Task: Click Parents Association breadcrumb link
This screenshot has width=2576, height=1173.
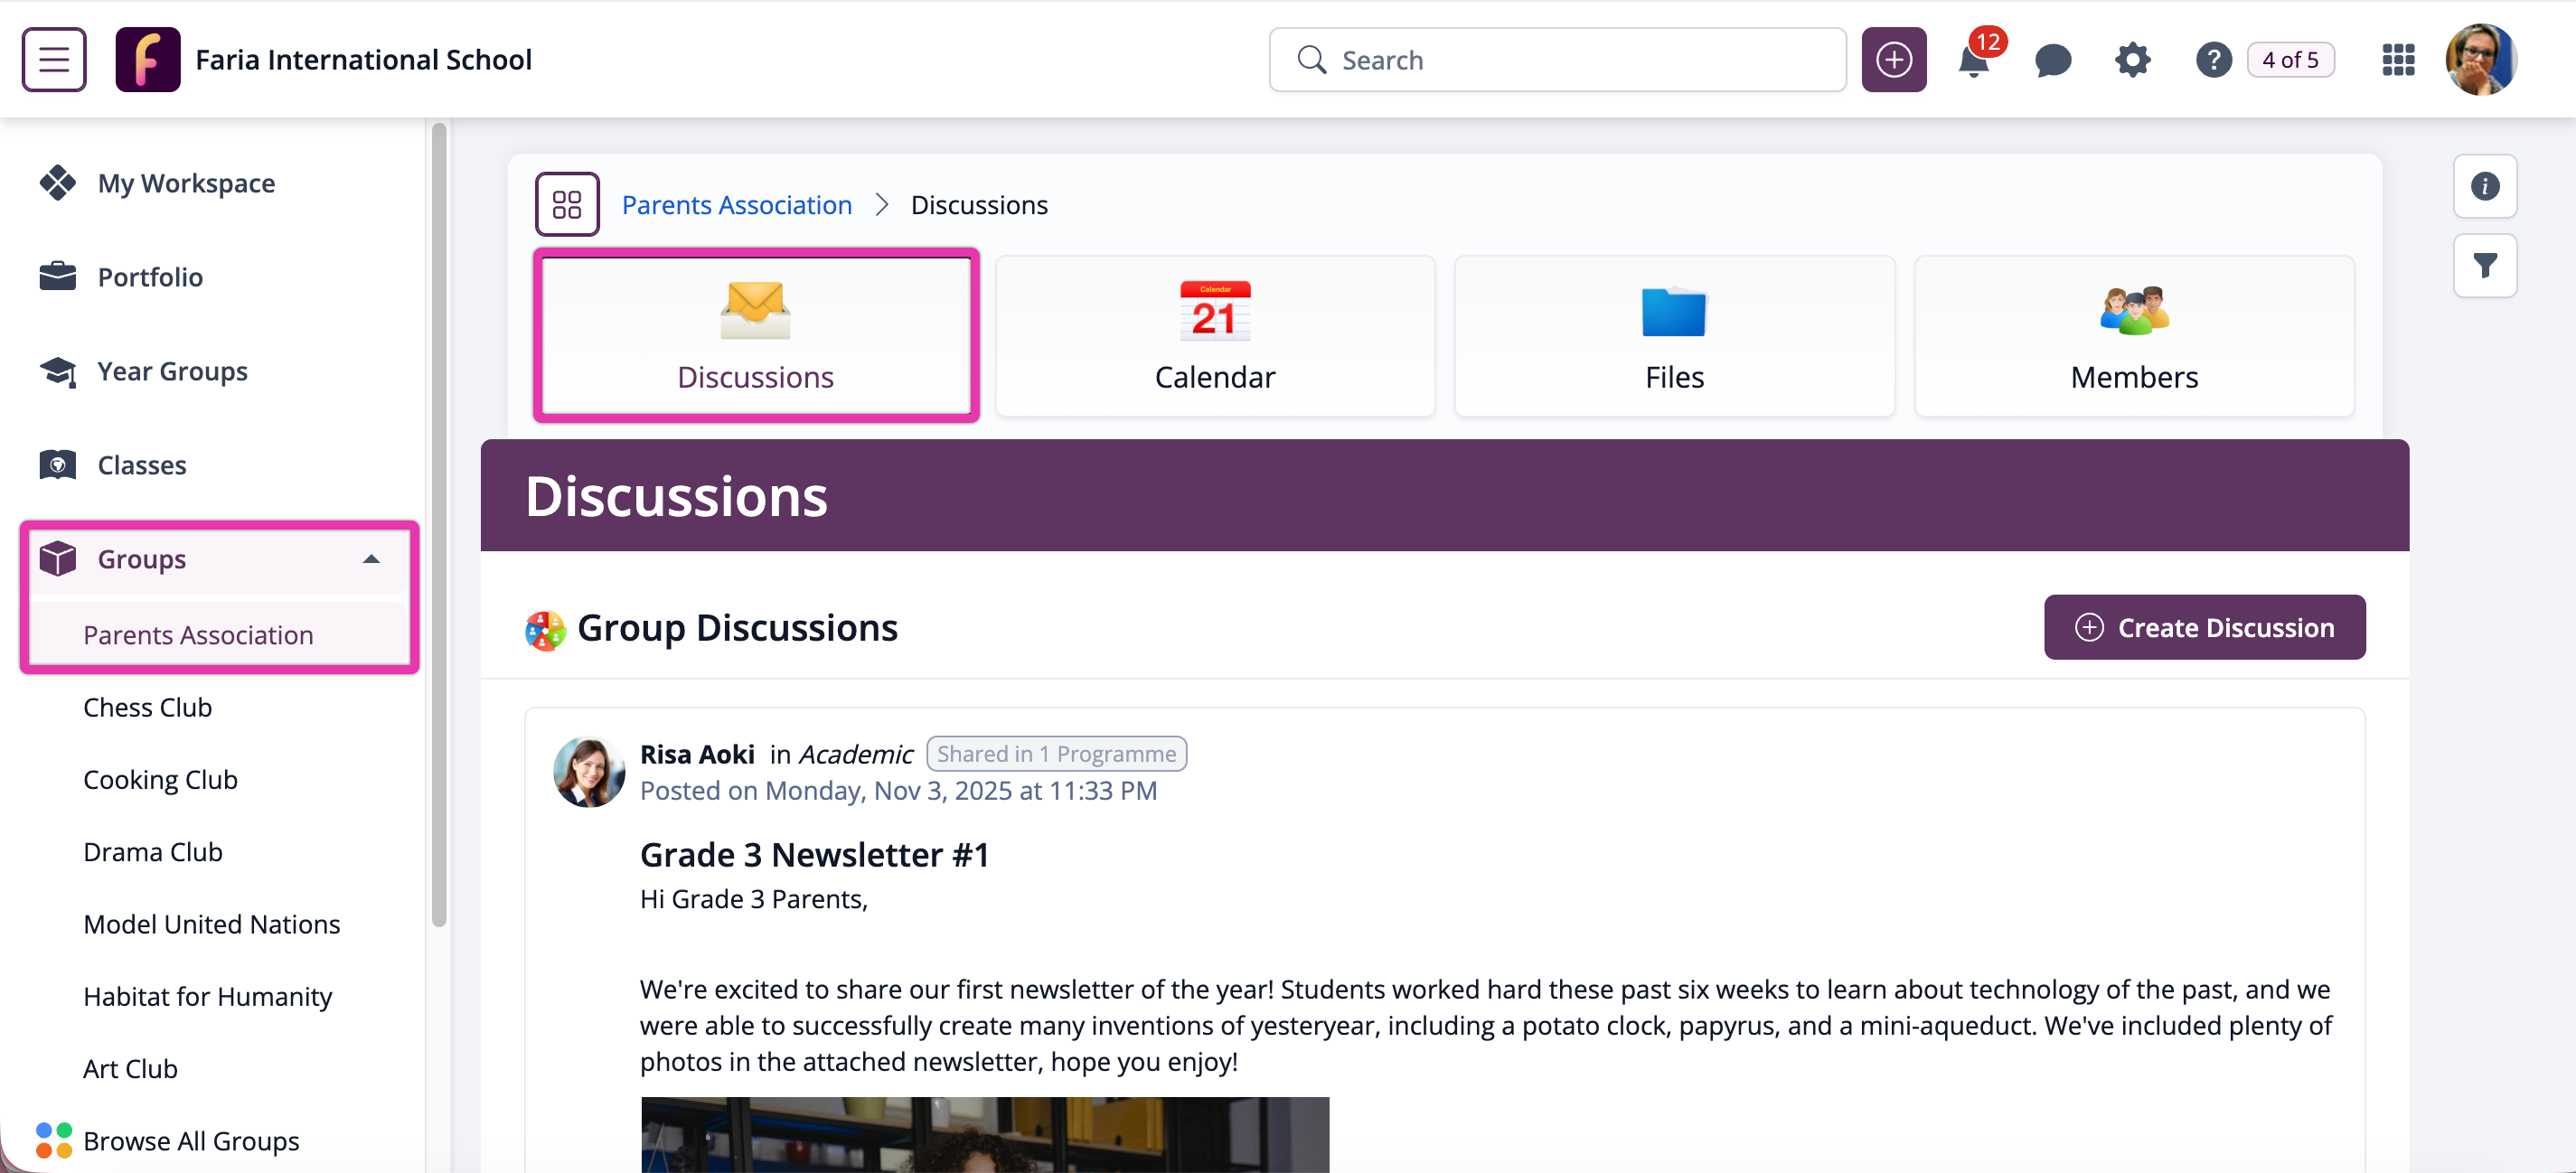Action: tap(737, 205)
